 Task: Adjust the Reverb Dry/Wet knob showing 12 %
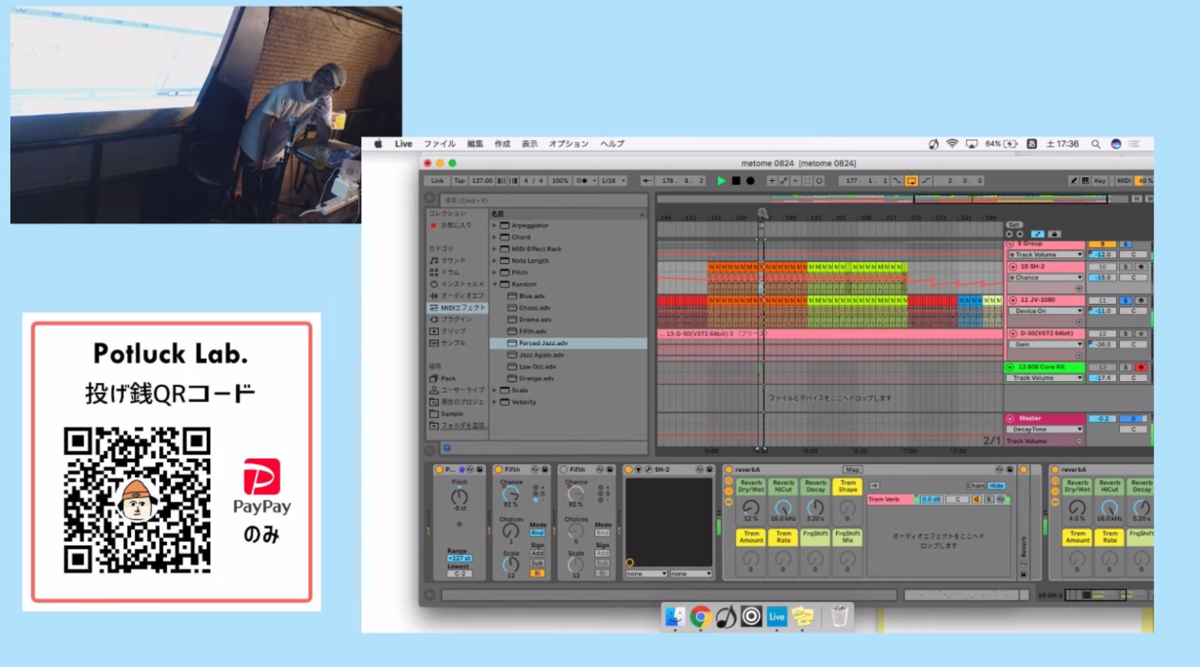click(x=751, y=508)
